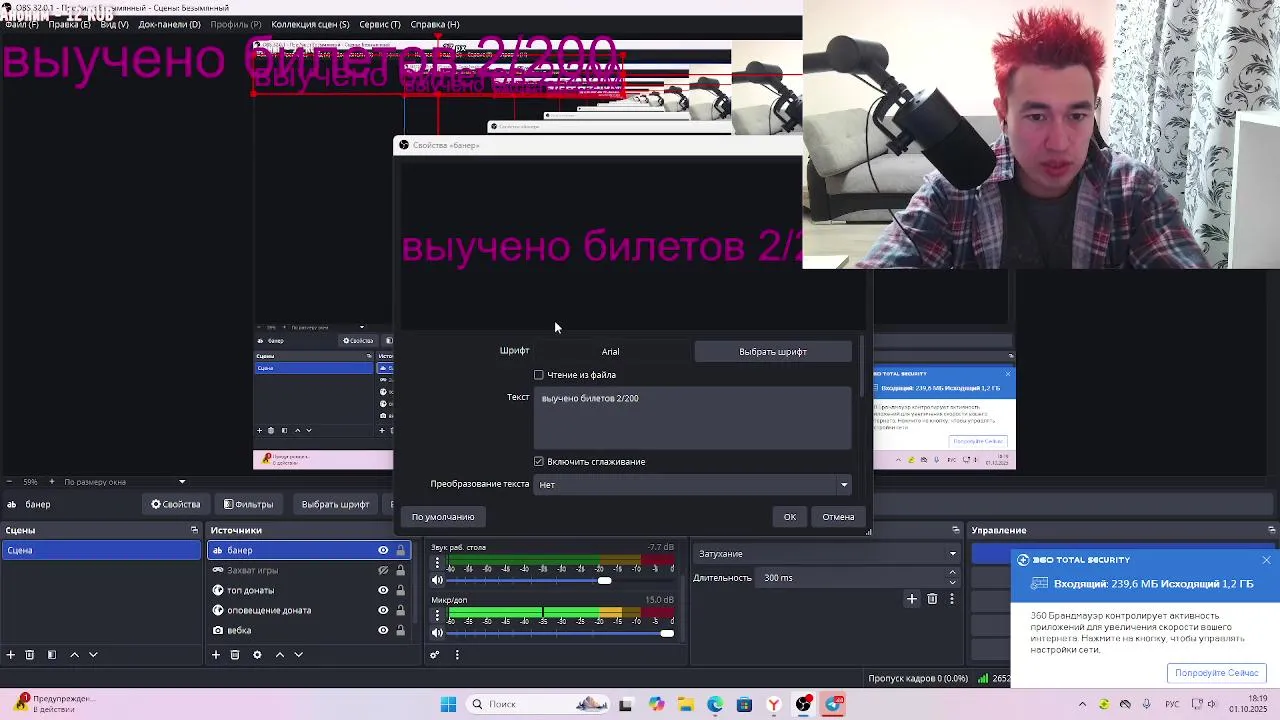Toggle lock on the вебка source
1280x720 pixels.
tap(401, 630)
